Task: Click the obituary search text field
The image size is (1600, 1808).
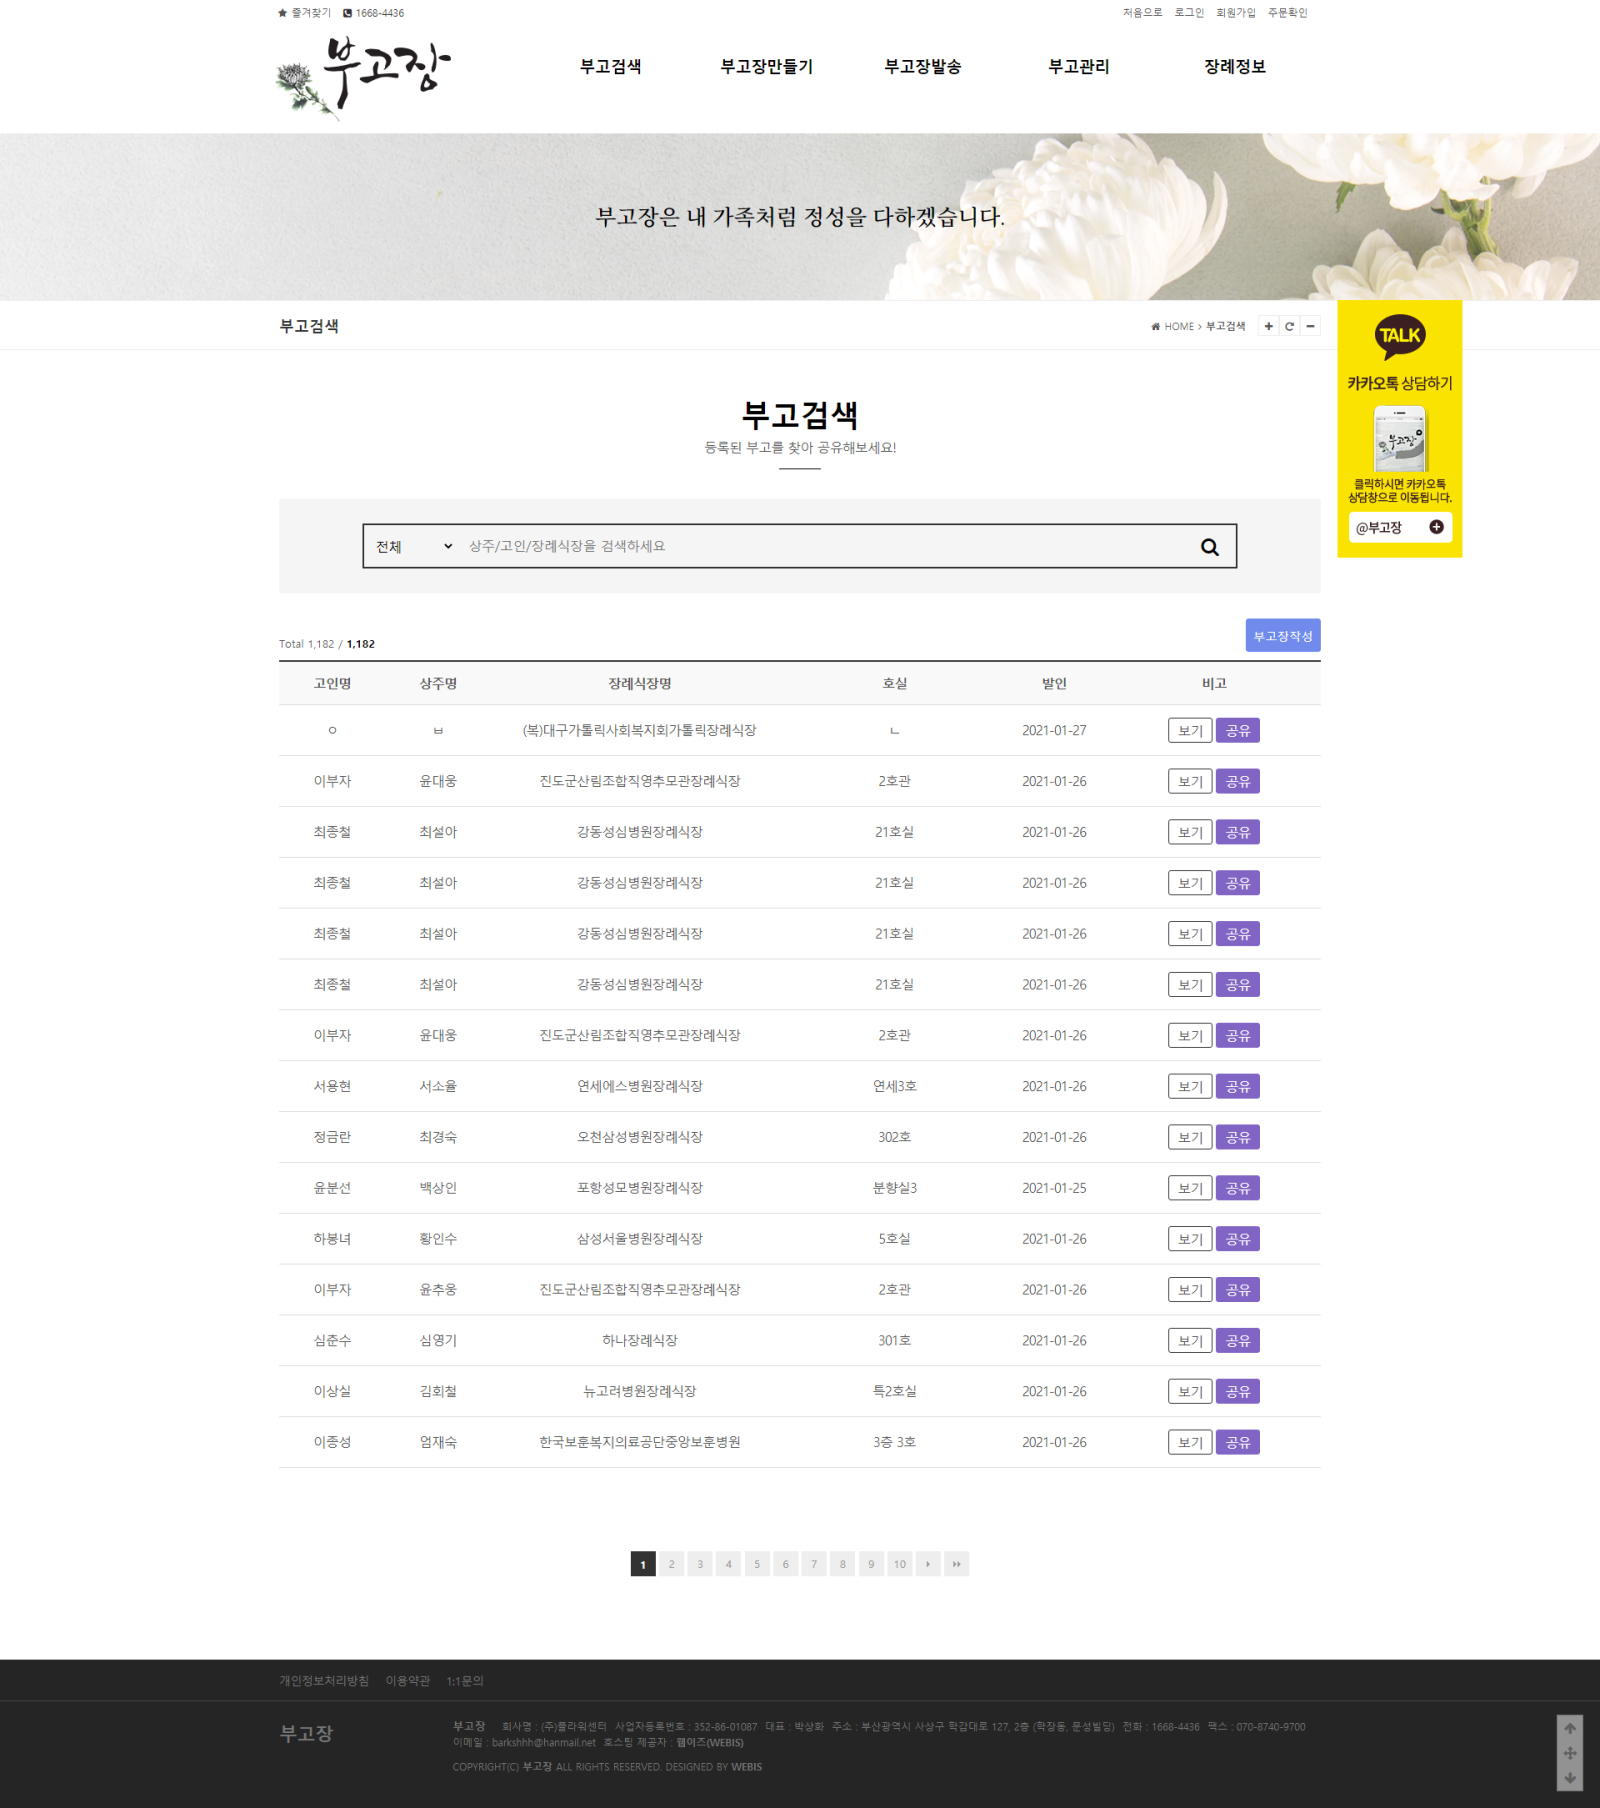Action: [x=820, y=546]
